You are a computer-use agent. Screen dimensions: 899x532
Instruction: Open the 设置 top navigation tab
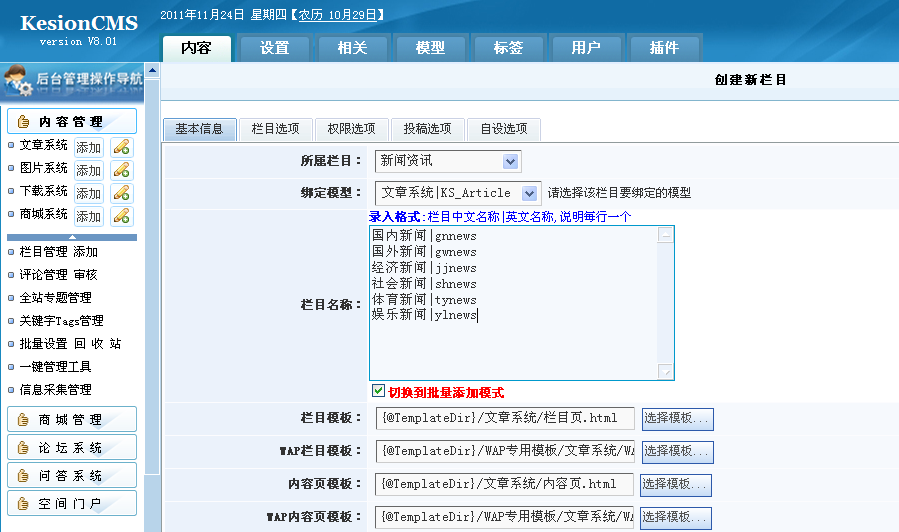pos(274,48)
